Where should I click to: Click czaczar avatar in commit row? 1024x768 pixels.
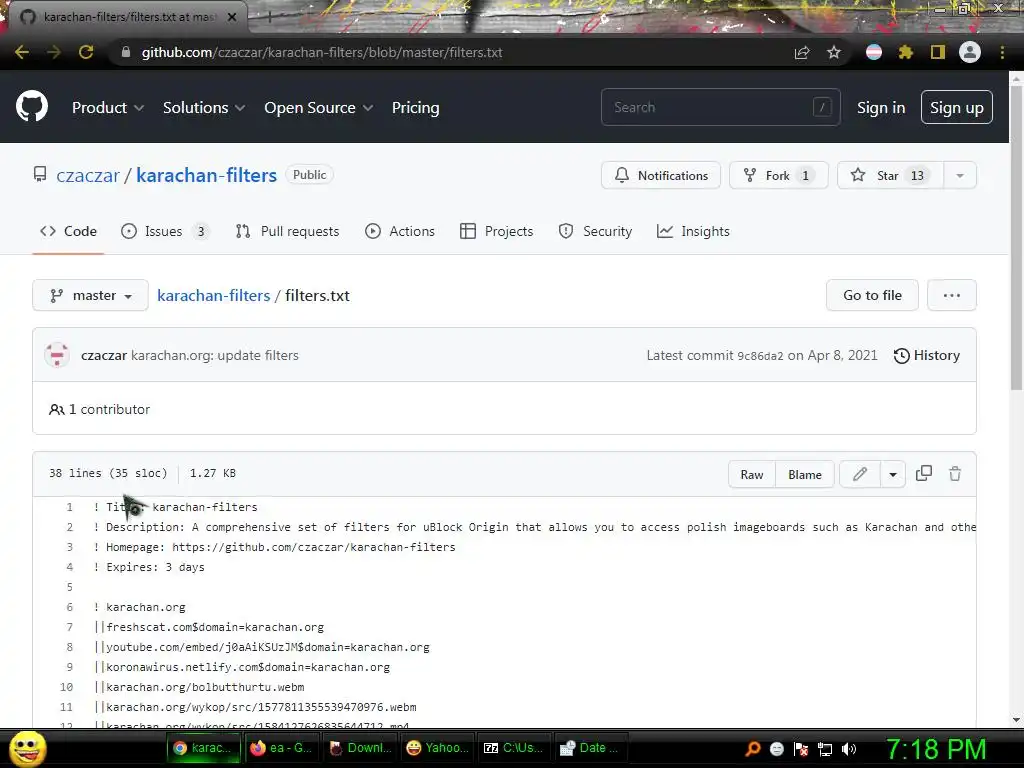pos(57,355)
